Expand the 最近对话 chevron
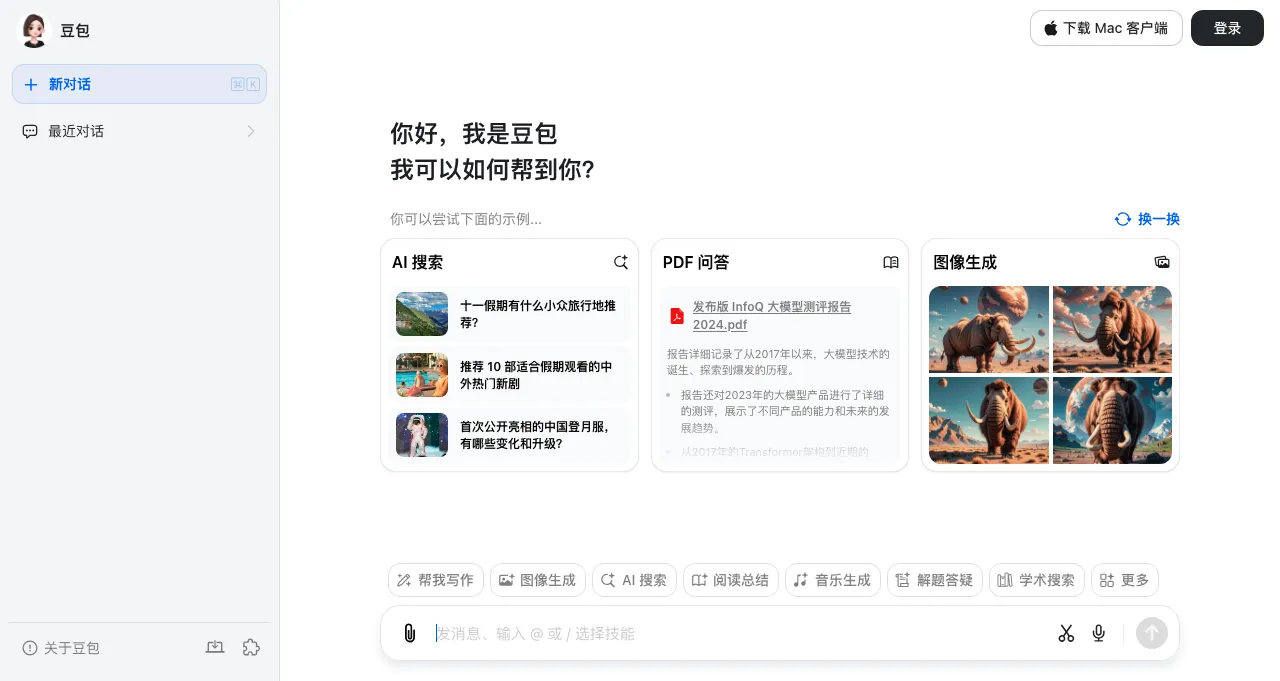Screen dimensions: 1280x681 250,131
